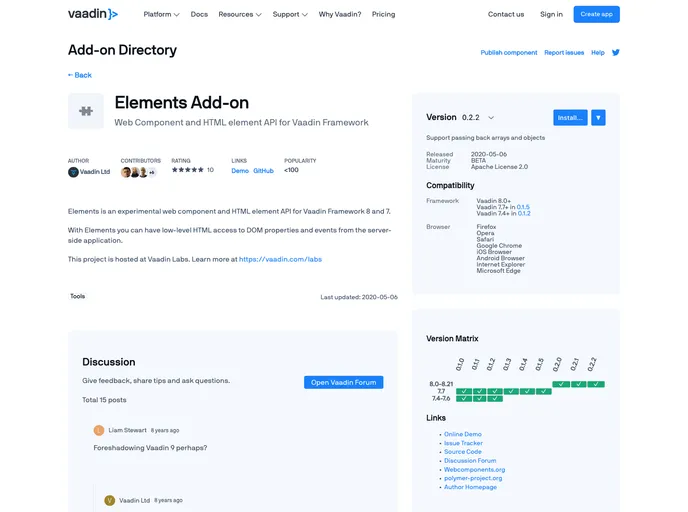Click the popularity value <100
Image resolution: width=688 pixels, height=512 pixels.
tap(291, 170)
